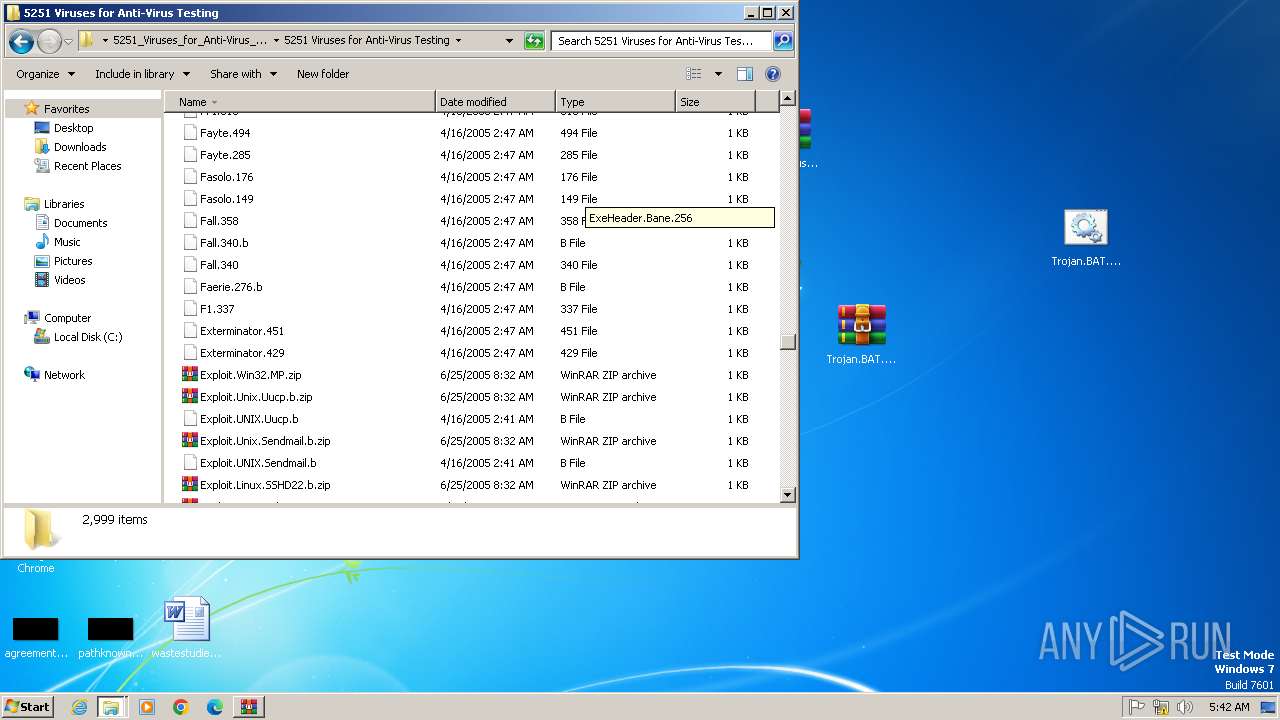This screenshot has height=720, width=1280.
Task: Open the view options dropdown arrow
Action: (x=718, y=74)
